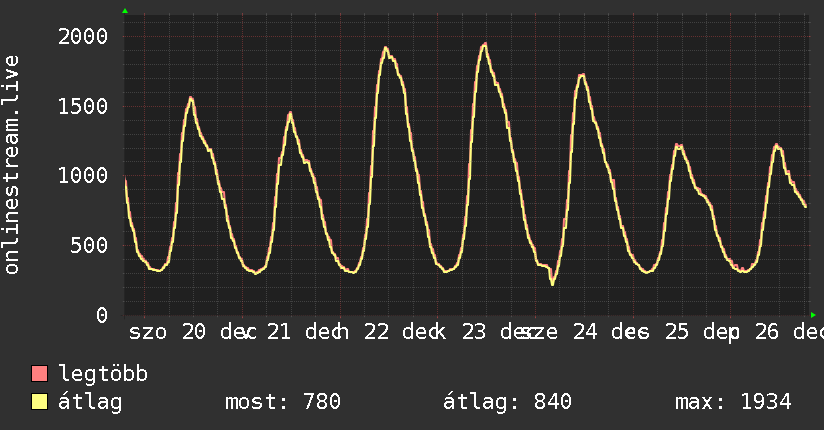Select the 'max: 1934' statistic
824x430 pixels.
tap(733, 402)
